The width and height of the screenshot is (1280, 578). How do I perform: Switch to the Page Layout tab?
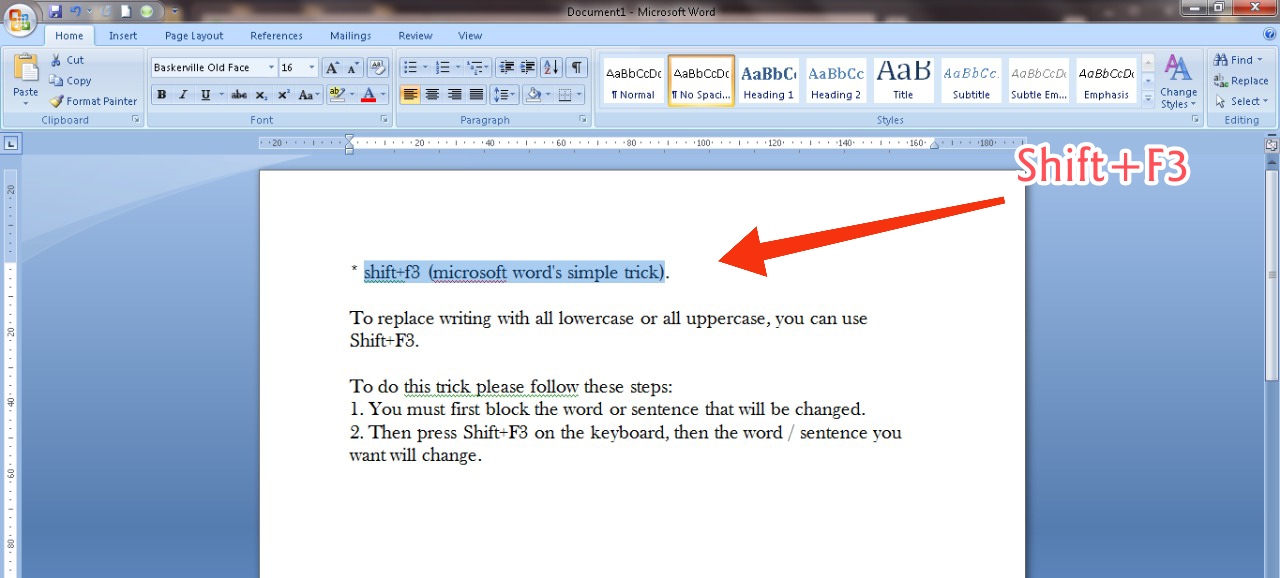tap(194, 36)
